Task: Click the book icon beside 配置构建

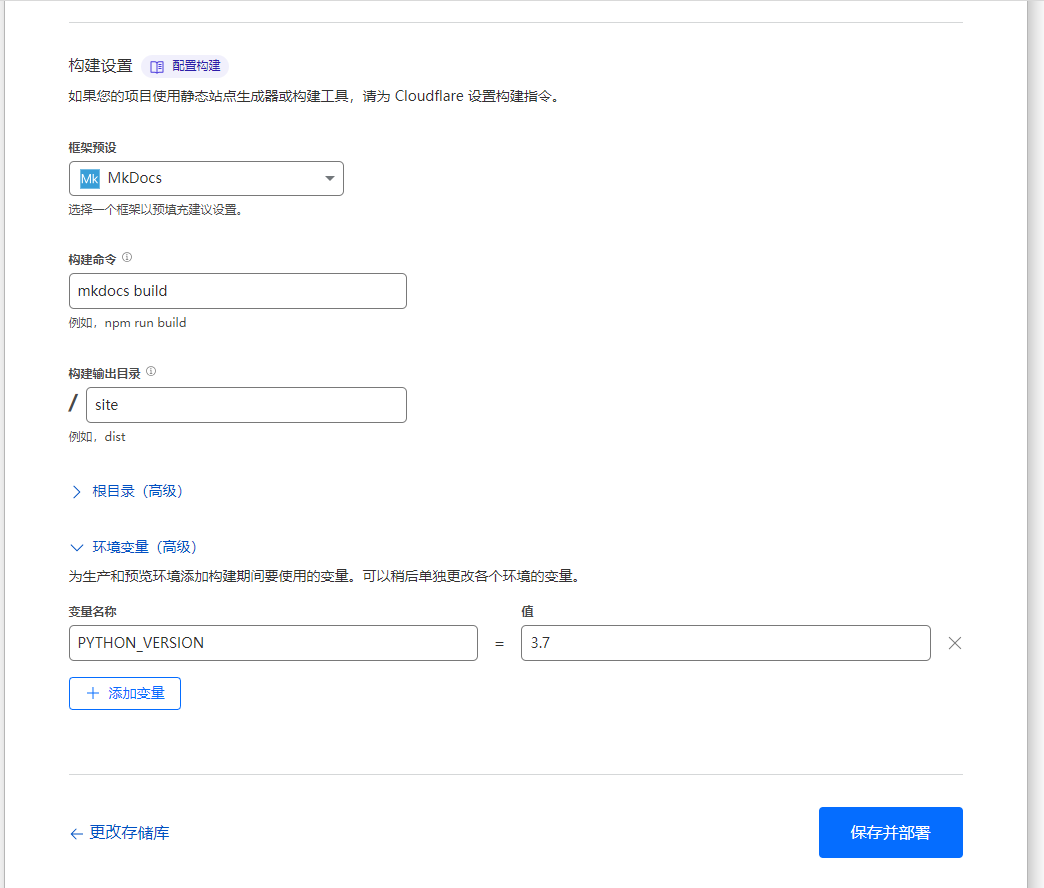Action: coord(157,67)
